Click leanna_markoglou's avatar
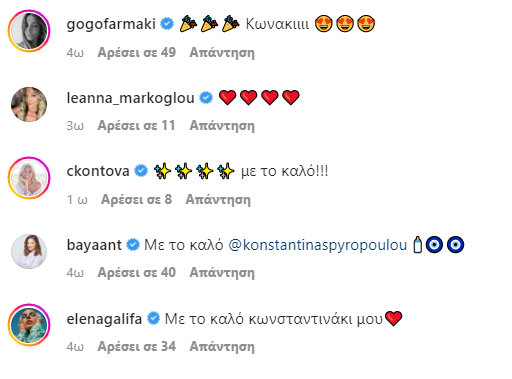 point(29,104)
